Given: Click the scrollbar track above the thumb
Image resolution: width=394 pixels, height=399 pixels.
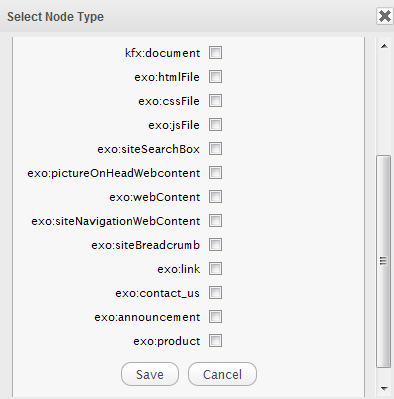Looking at the screenshot, I should [x=384, y=104].
